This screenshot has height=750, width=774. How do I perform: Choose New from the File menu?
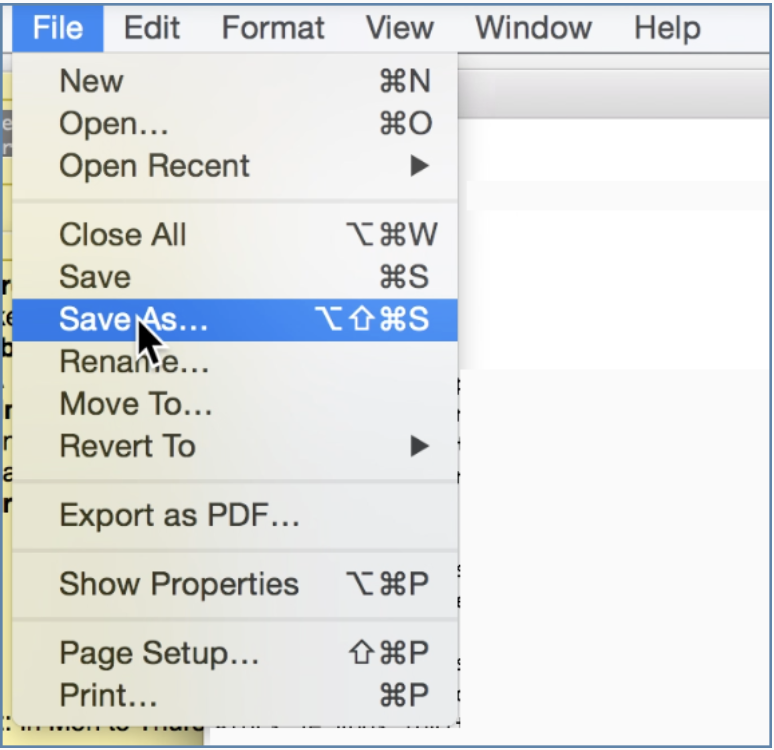pyautogui.click(x=92, y=81)
